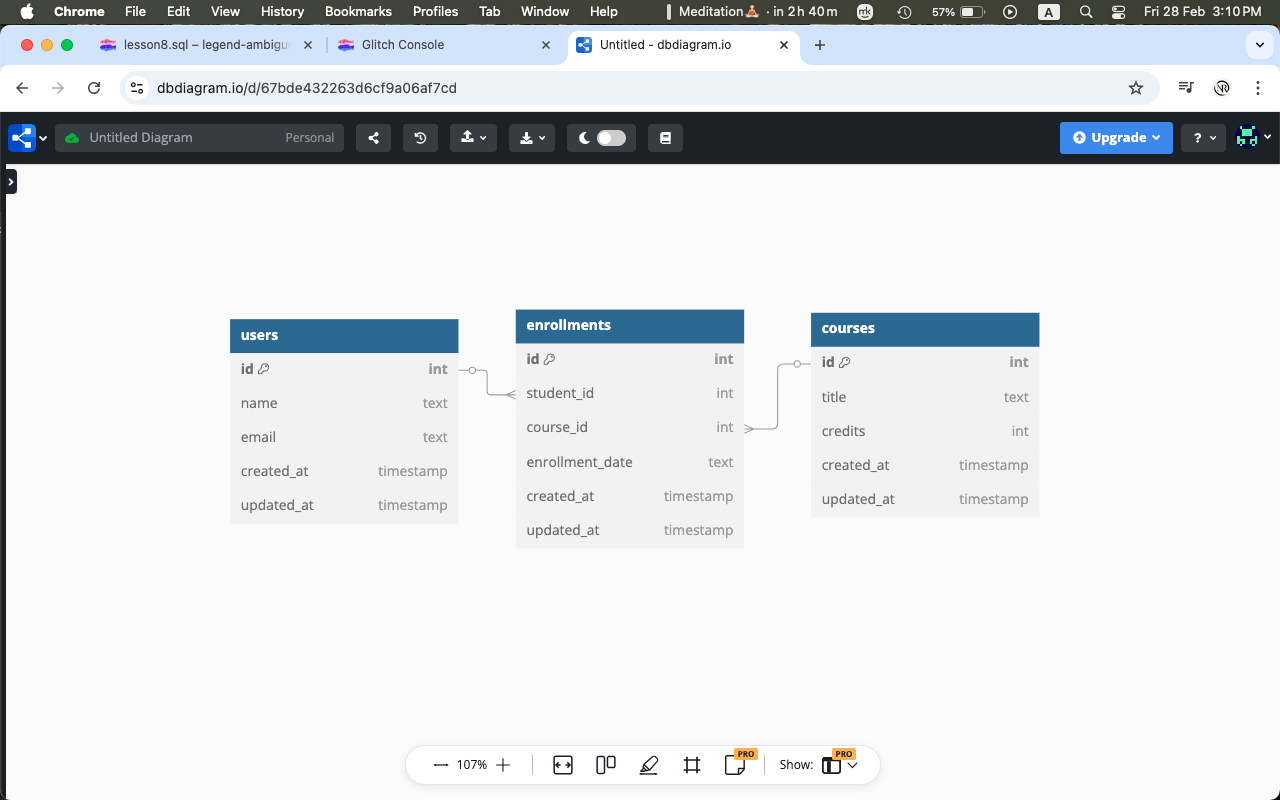This screenshot has width=1280, height=800.
Task: Add a sticky note
Action: 735,765
